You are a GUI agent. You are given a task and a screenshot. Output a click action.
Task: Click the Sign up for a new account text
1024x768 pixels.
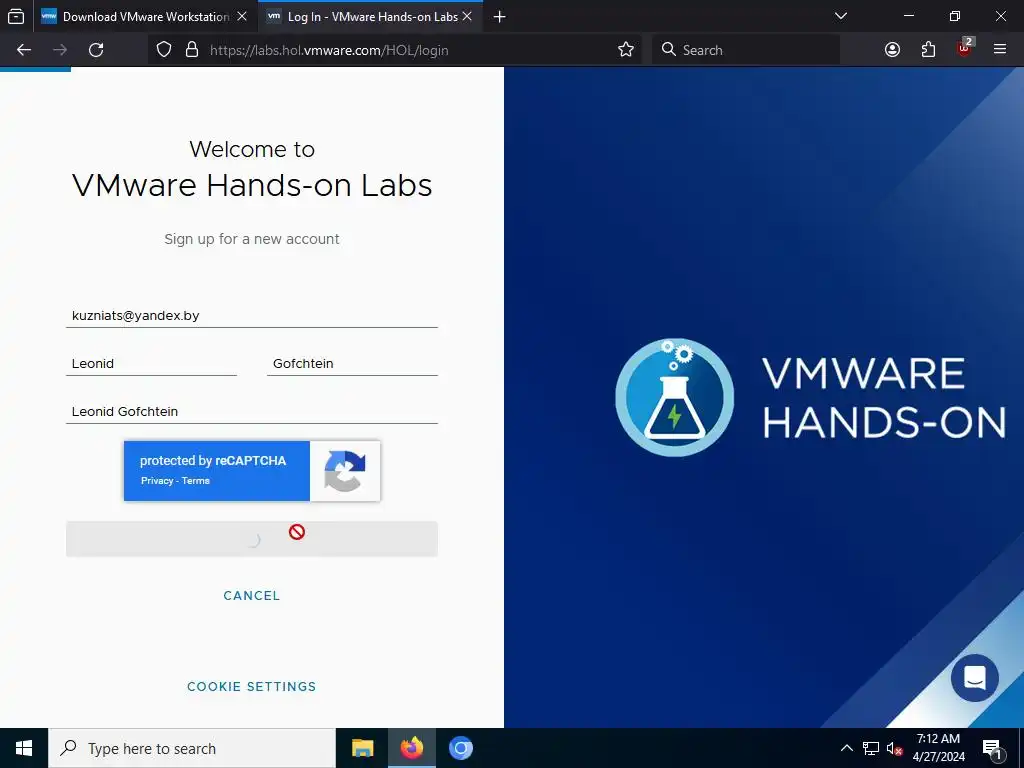tap(251, 239)
